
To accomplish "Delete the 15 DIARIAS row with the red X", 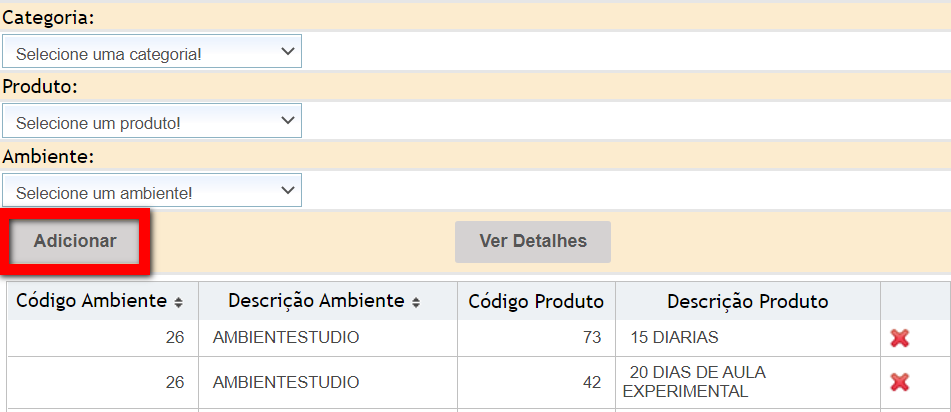I will coord(899,338).
